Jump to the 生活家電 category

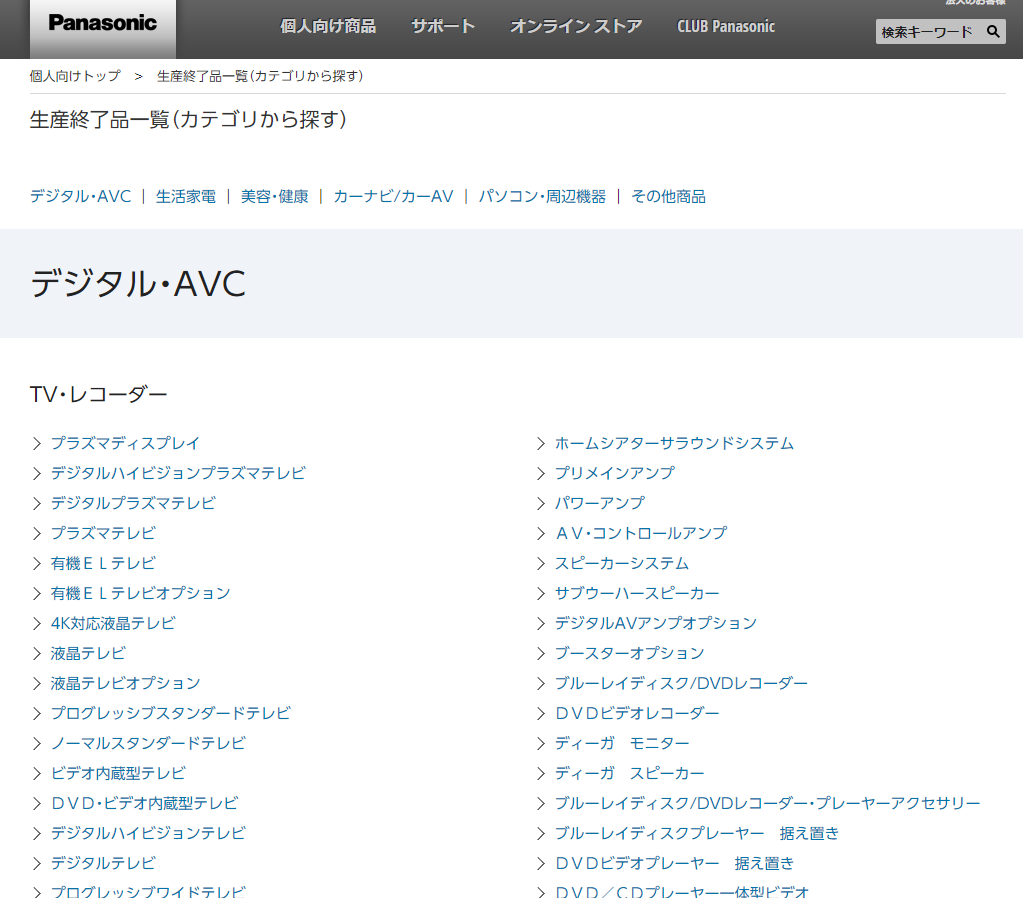tap(186, 197)
